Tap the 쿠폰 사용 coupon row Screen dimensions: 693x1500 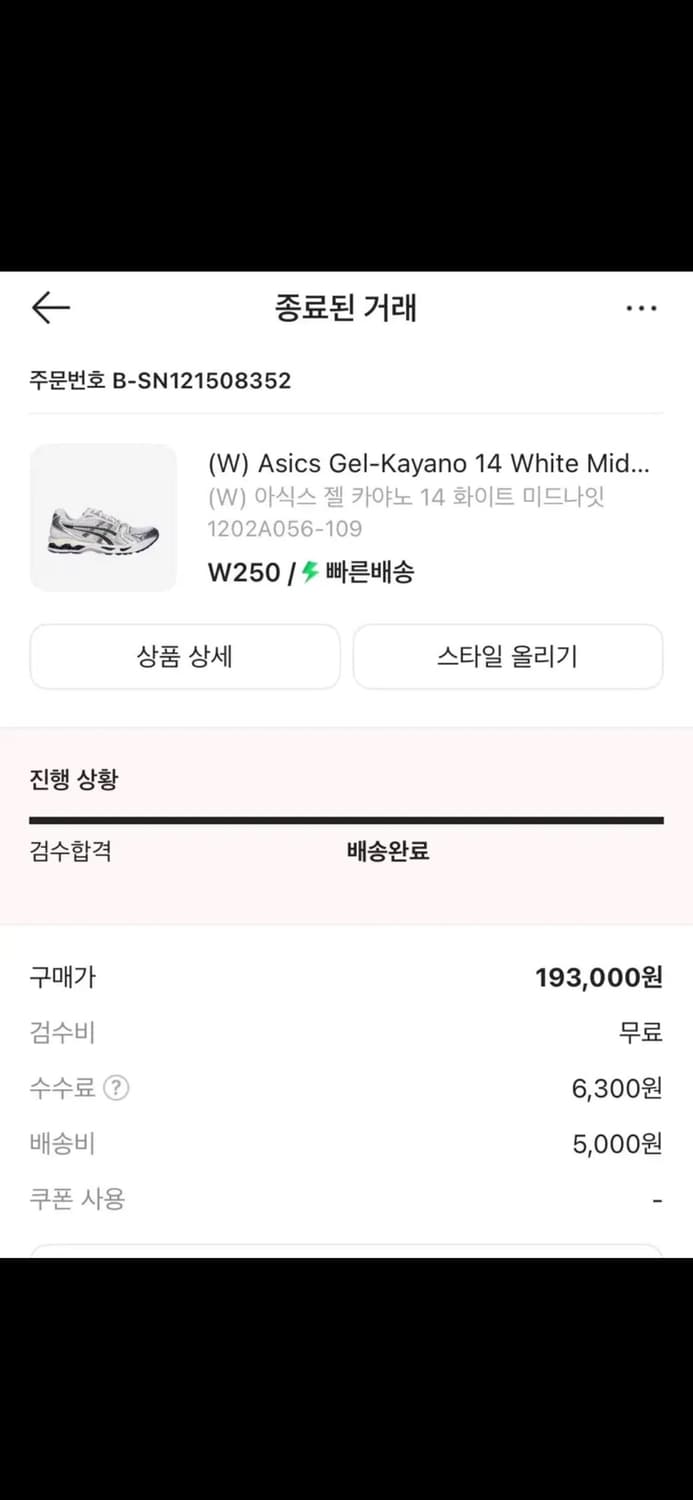77,1198
